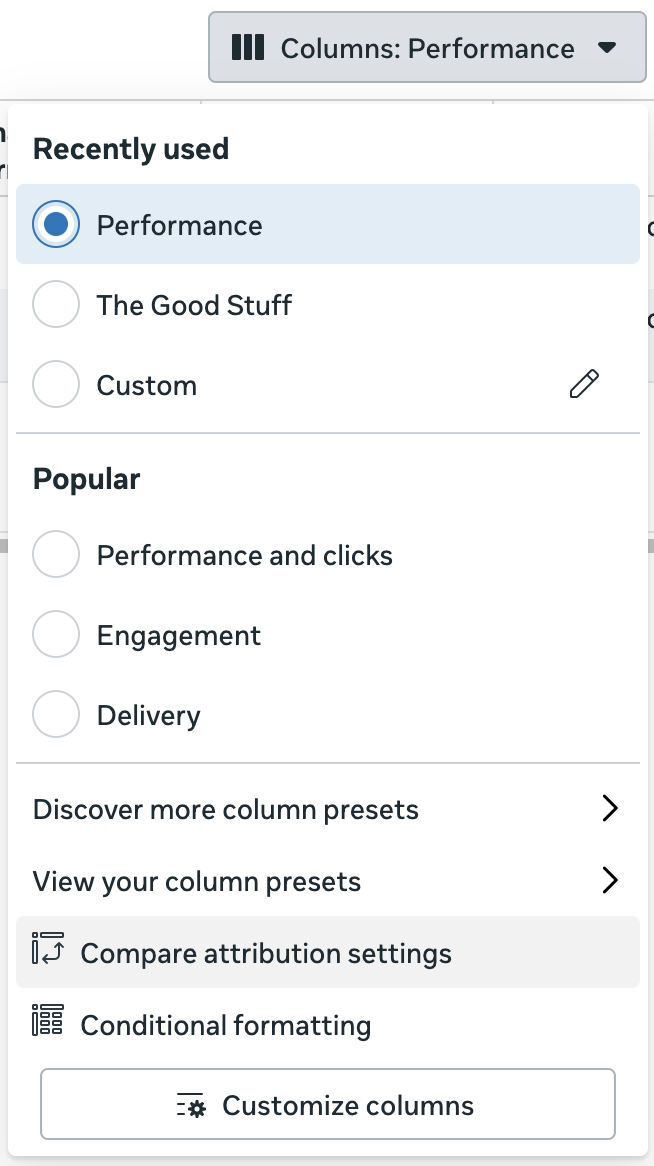Expand View your column presets chevron

click(610, 881)
